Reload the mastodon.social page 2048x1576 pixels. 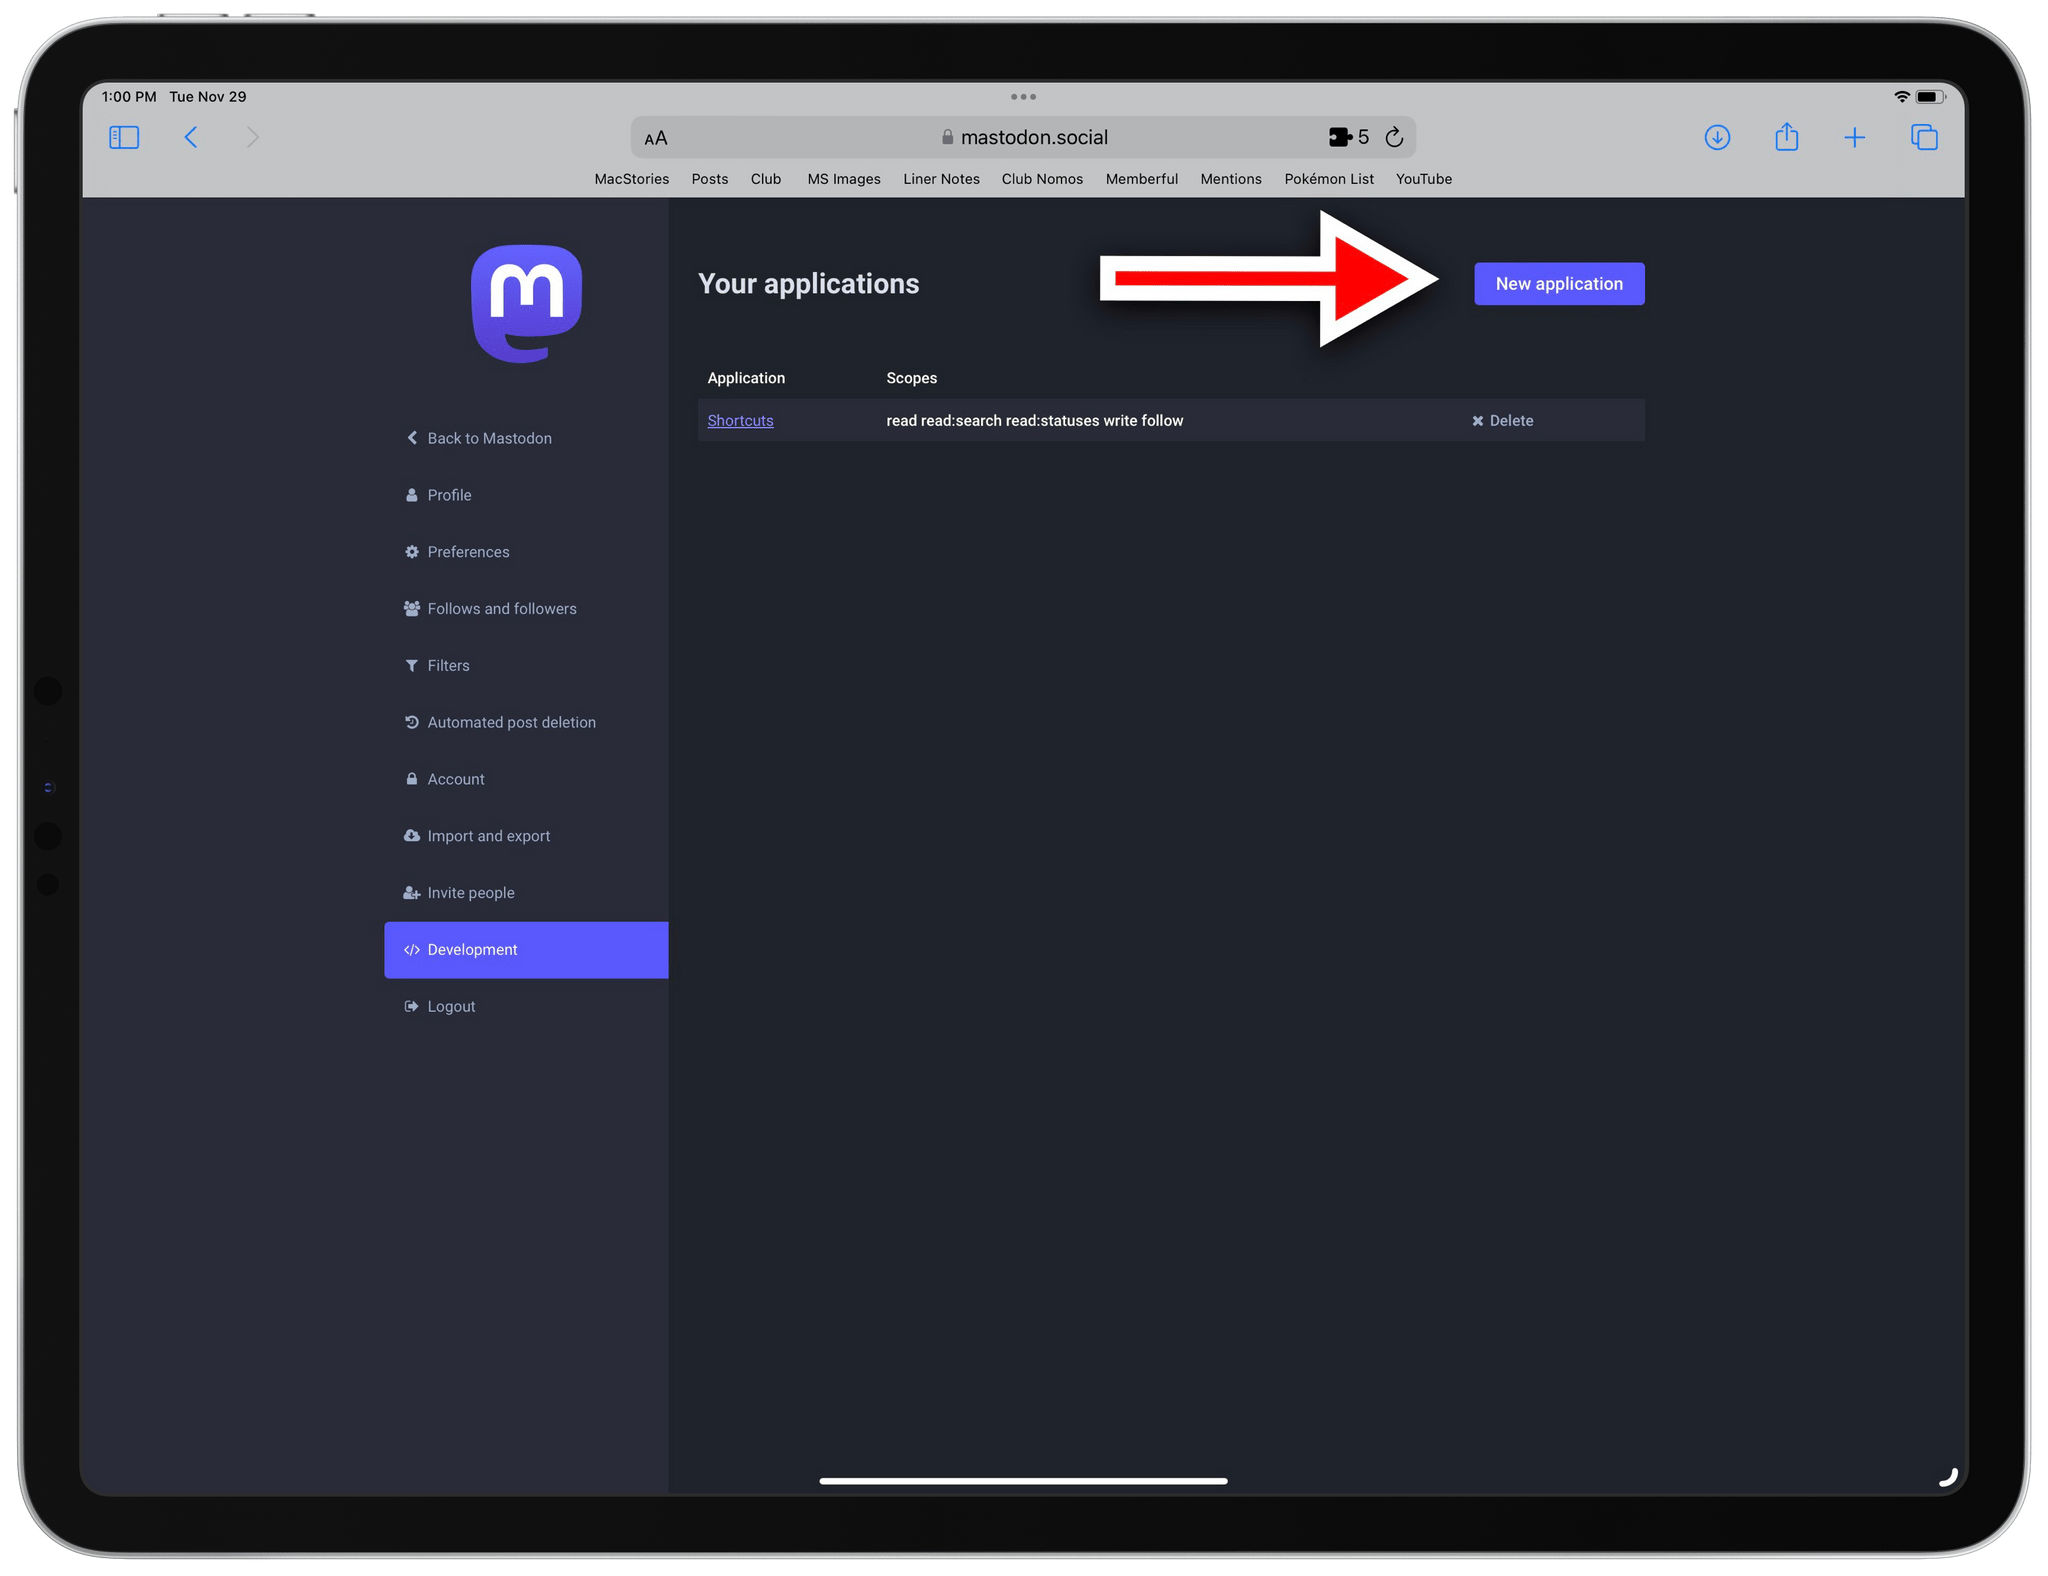[x=1394, y=137]
